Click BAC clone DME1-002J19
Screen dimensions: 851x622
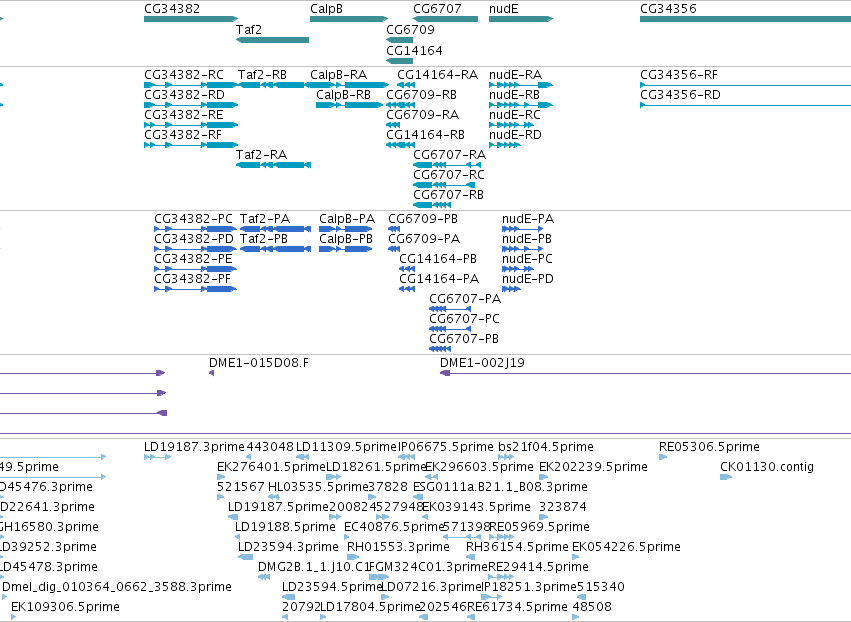click(x=482, y=363)
